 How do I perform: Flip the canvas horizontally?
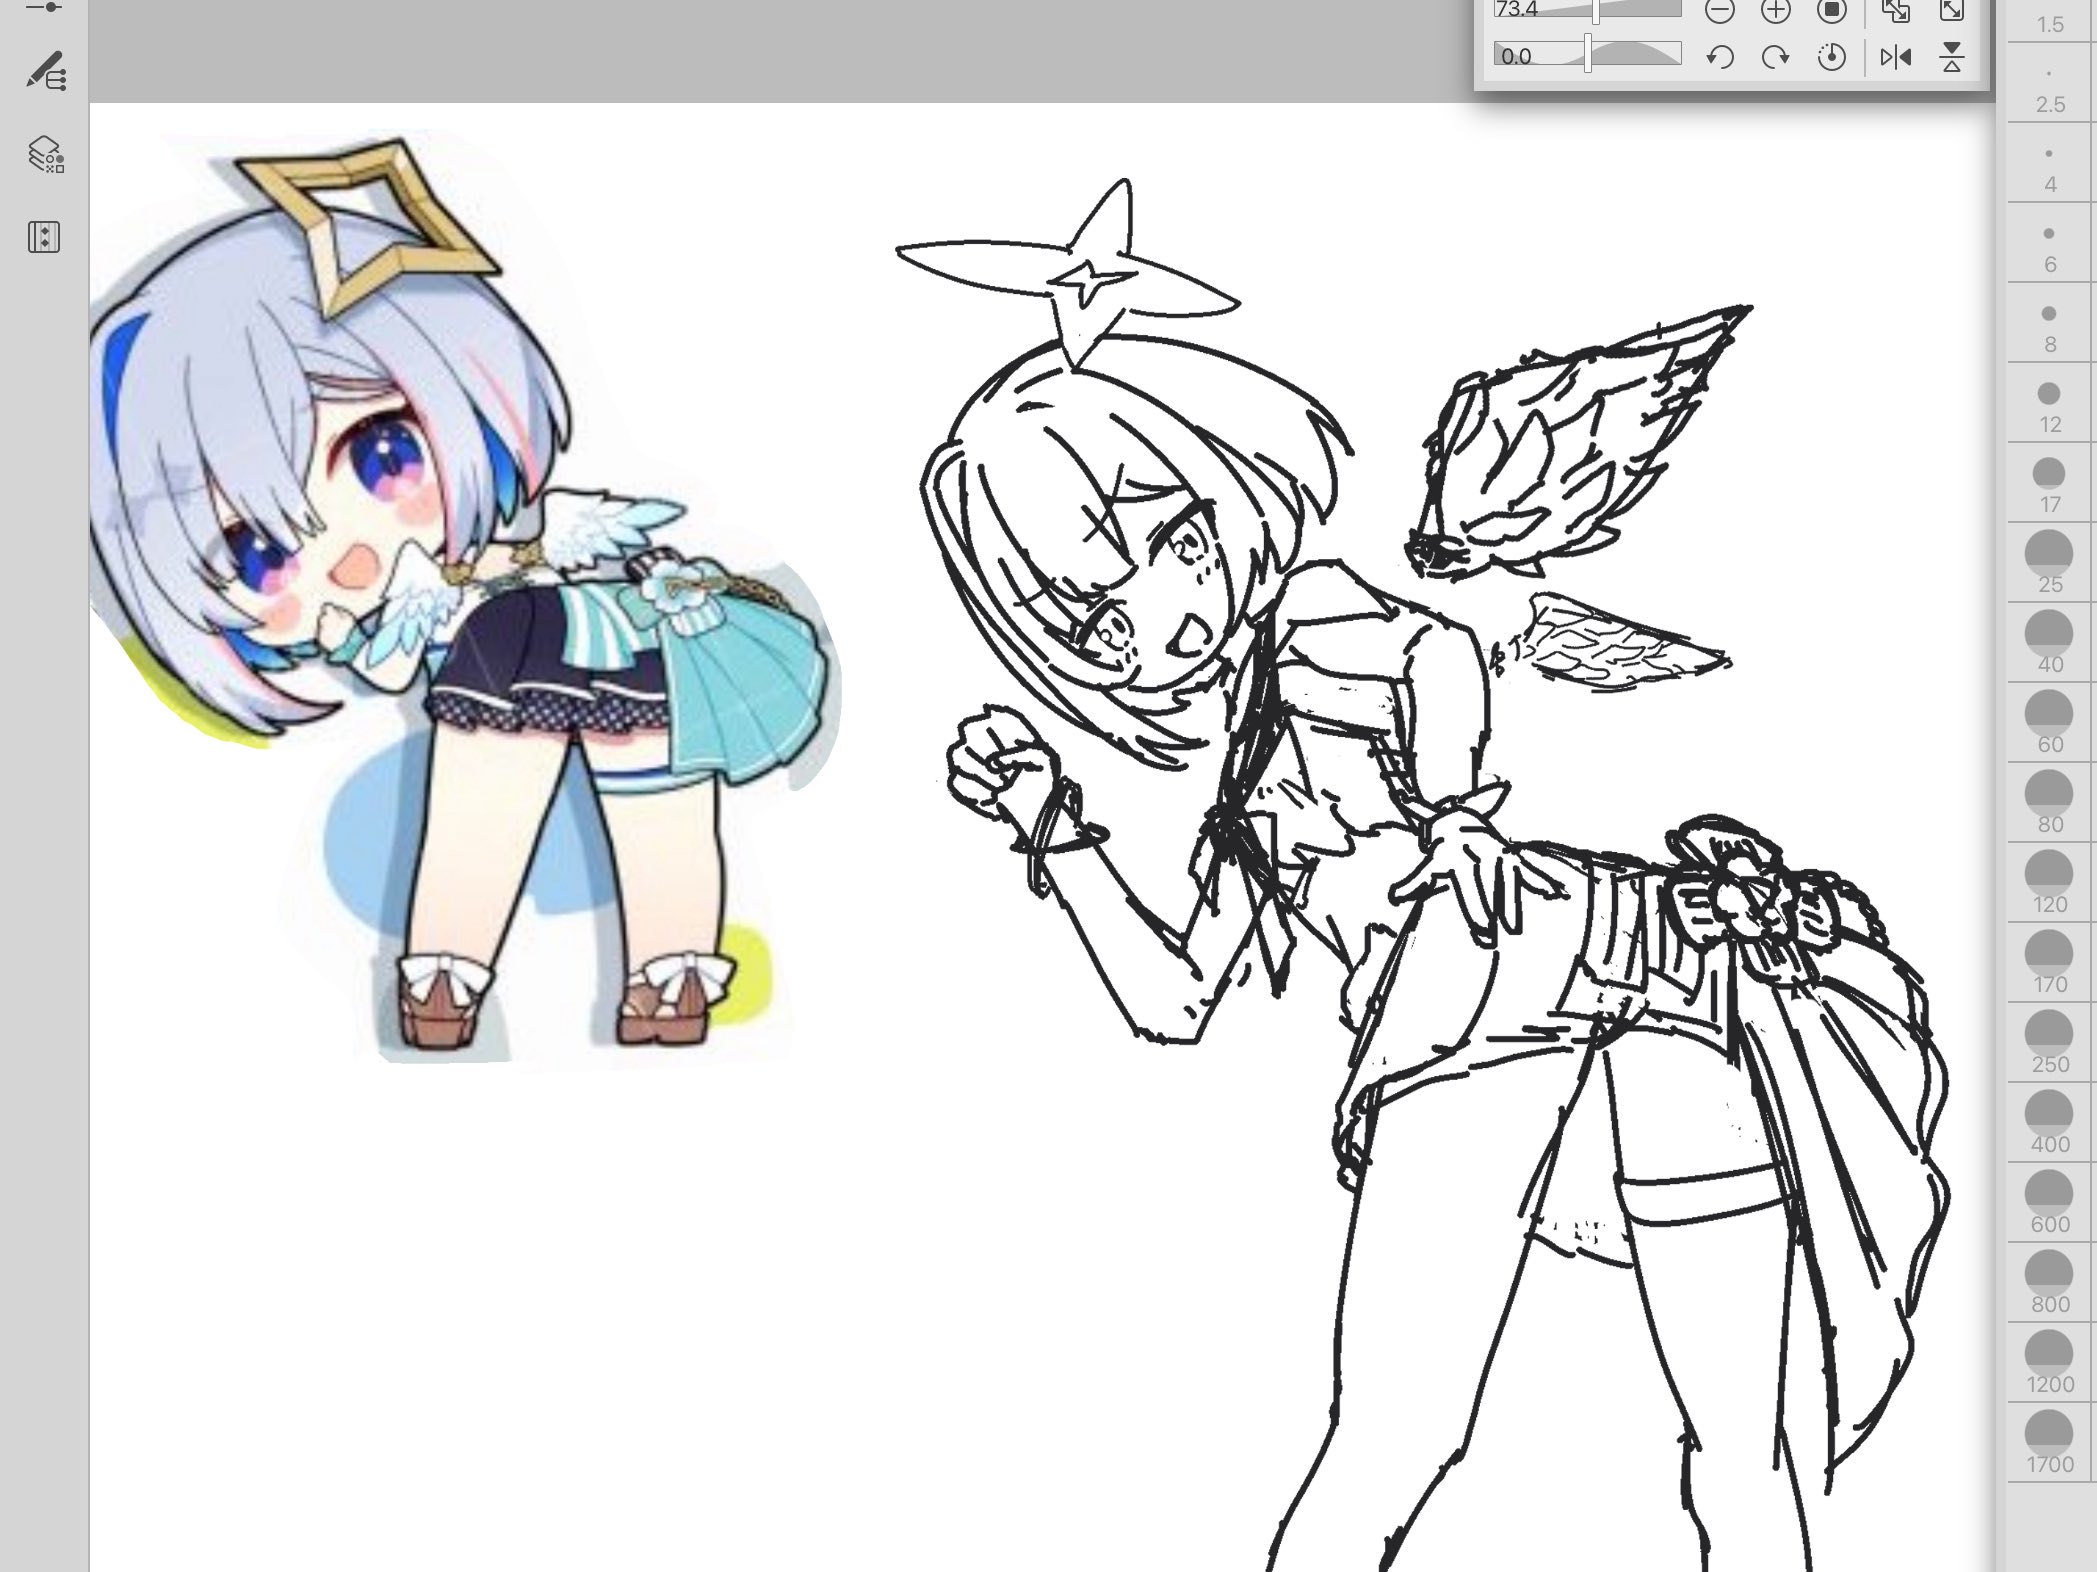coord(1896,57)
